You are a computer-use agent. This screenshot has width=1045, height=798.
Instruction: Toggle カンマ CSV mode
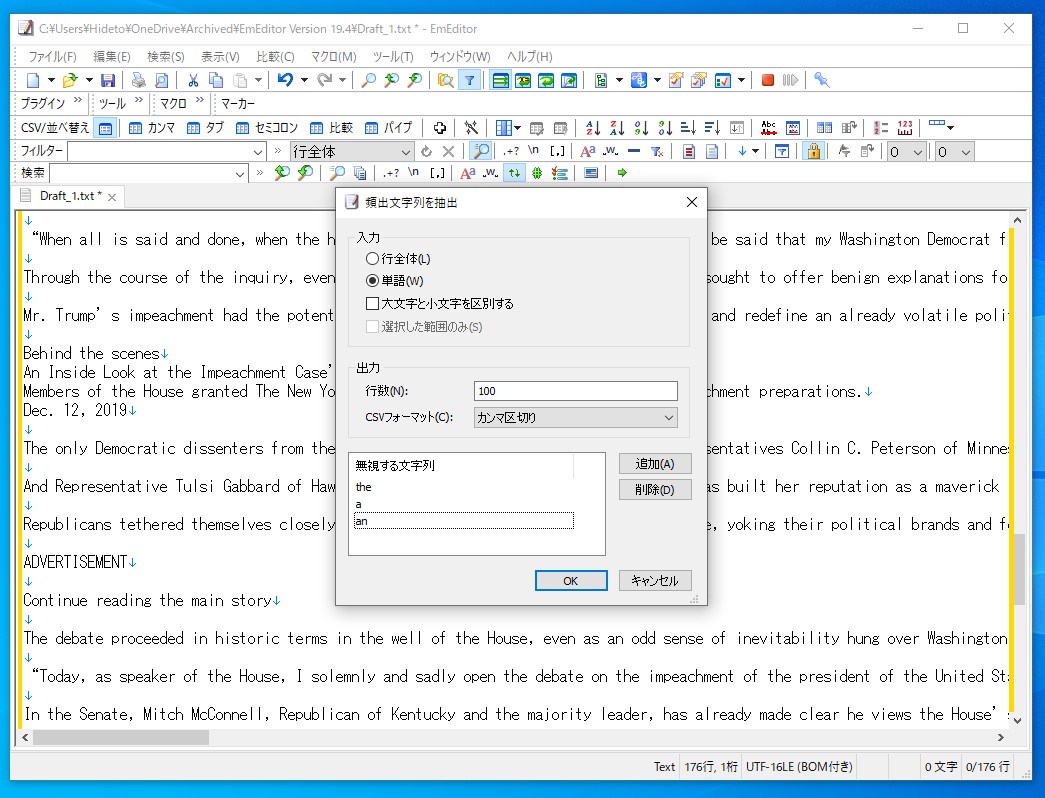click(151, 128)
